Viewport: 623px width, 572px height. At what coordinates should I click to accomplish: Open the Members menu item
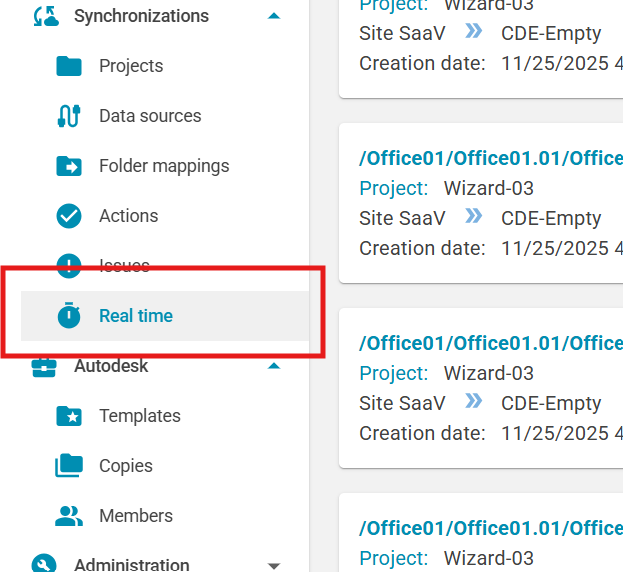136,516
